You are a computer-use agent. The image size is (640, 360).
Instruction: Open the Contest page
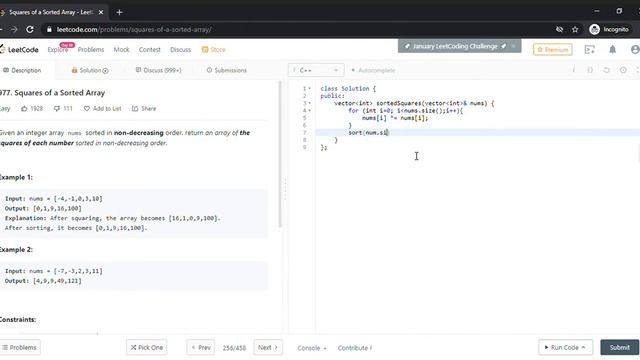click(149, 49)
